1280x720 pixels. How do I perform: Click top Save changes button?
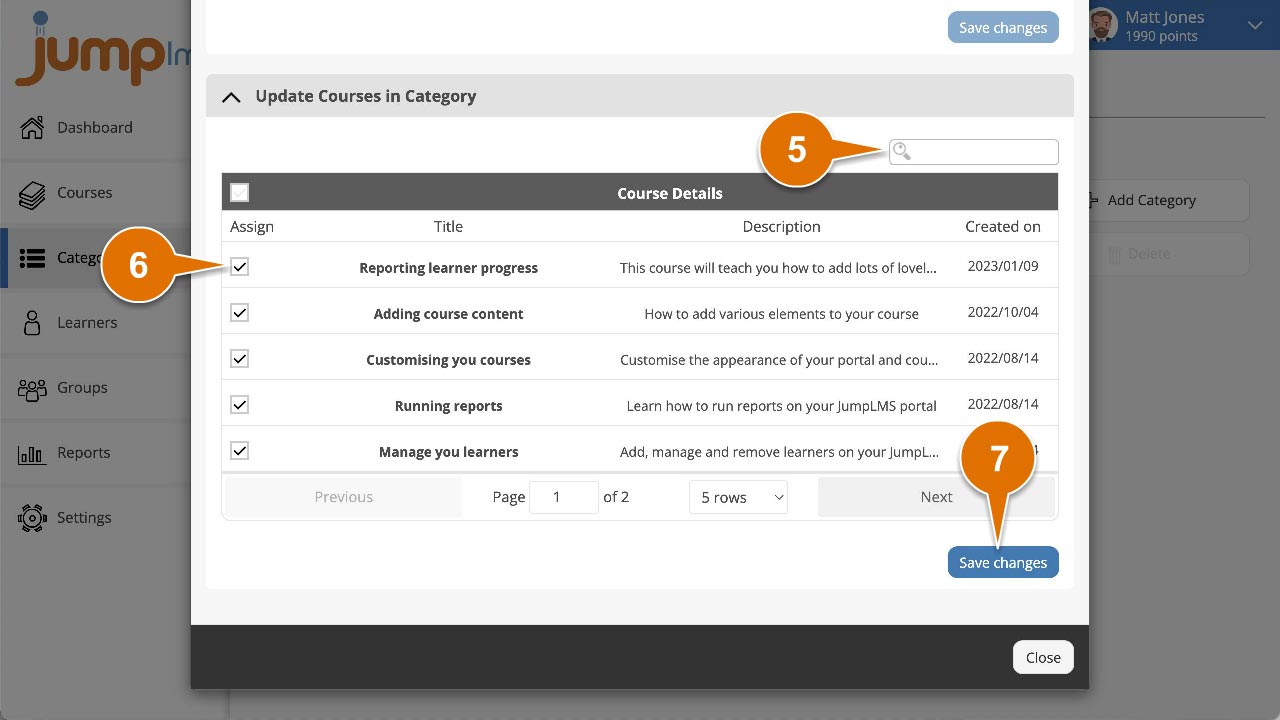1003,27
